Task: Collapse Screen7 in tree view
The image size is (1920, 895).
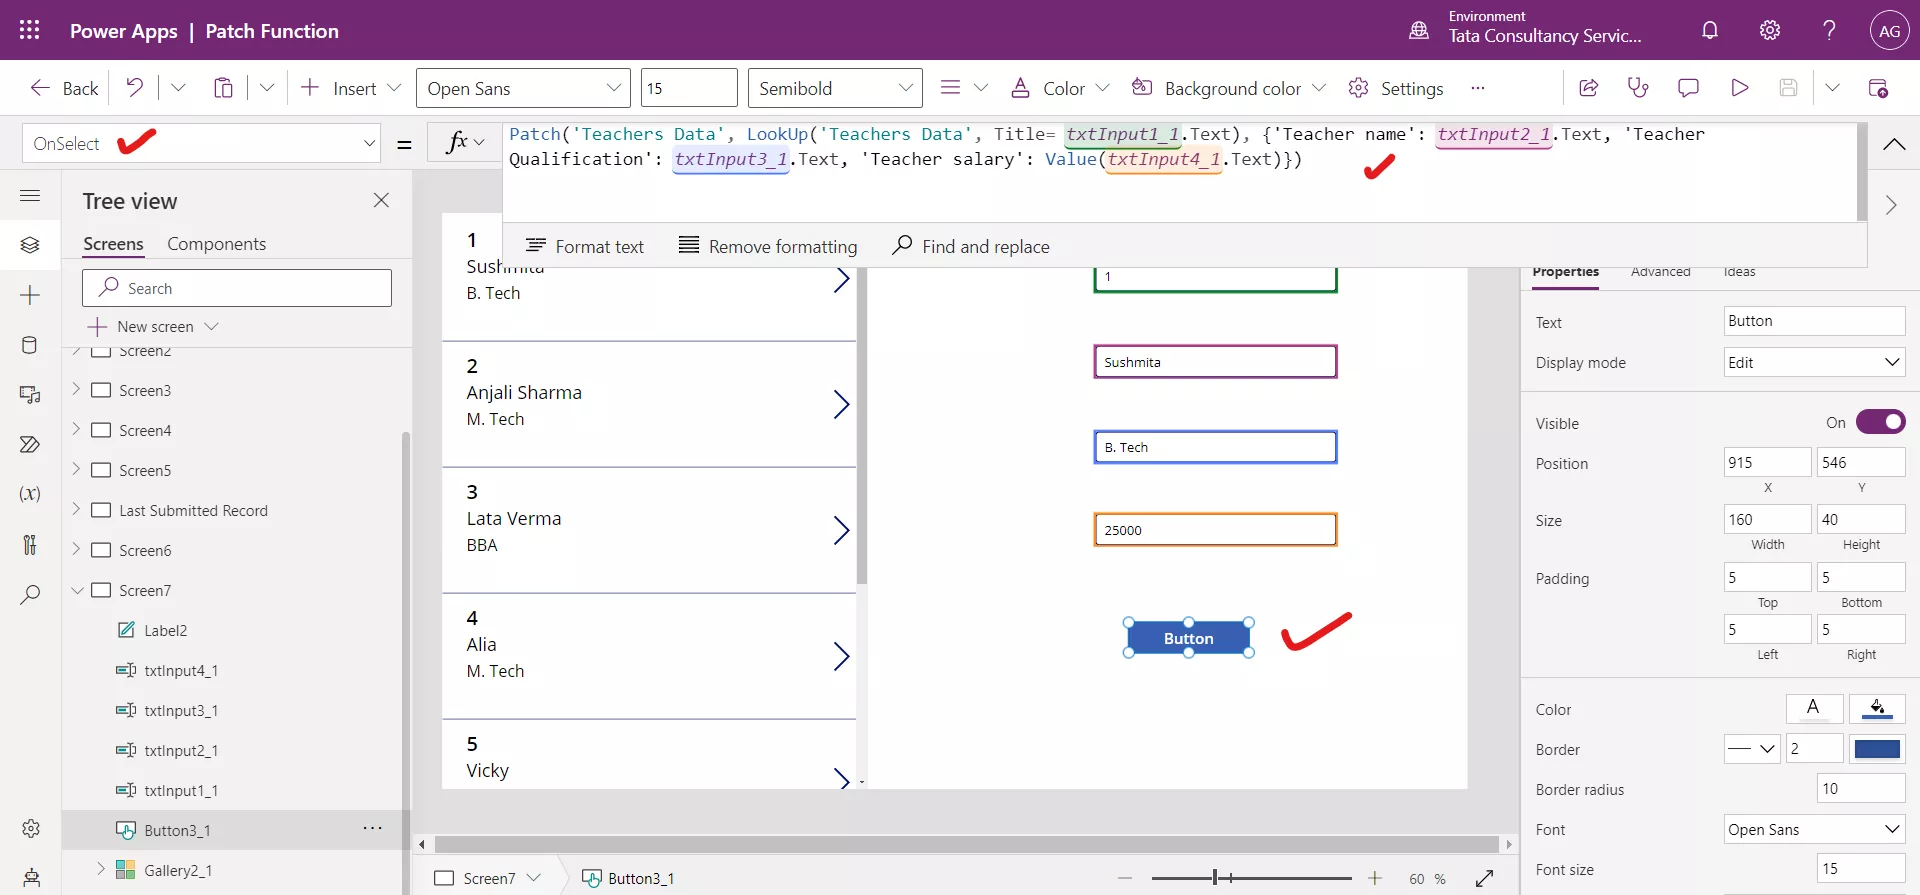Action: [x=77, y=590]
